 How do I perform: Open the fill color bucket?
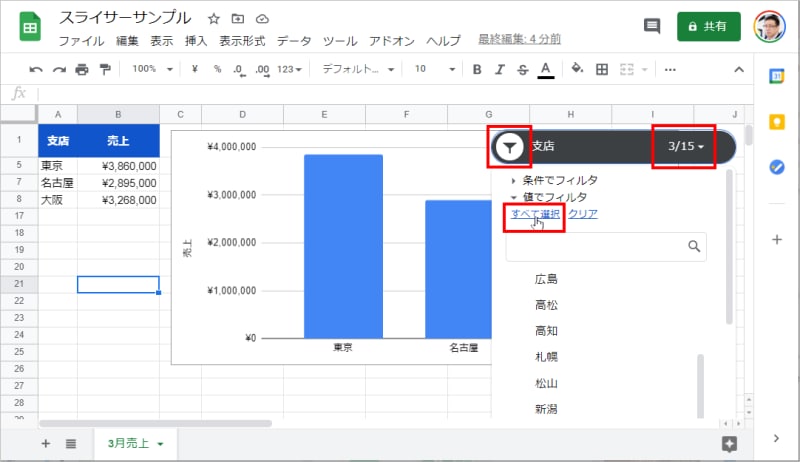(x=577, y=69)
